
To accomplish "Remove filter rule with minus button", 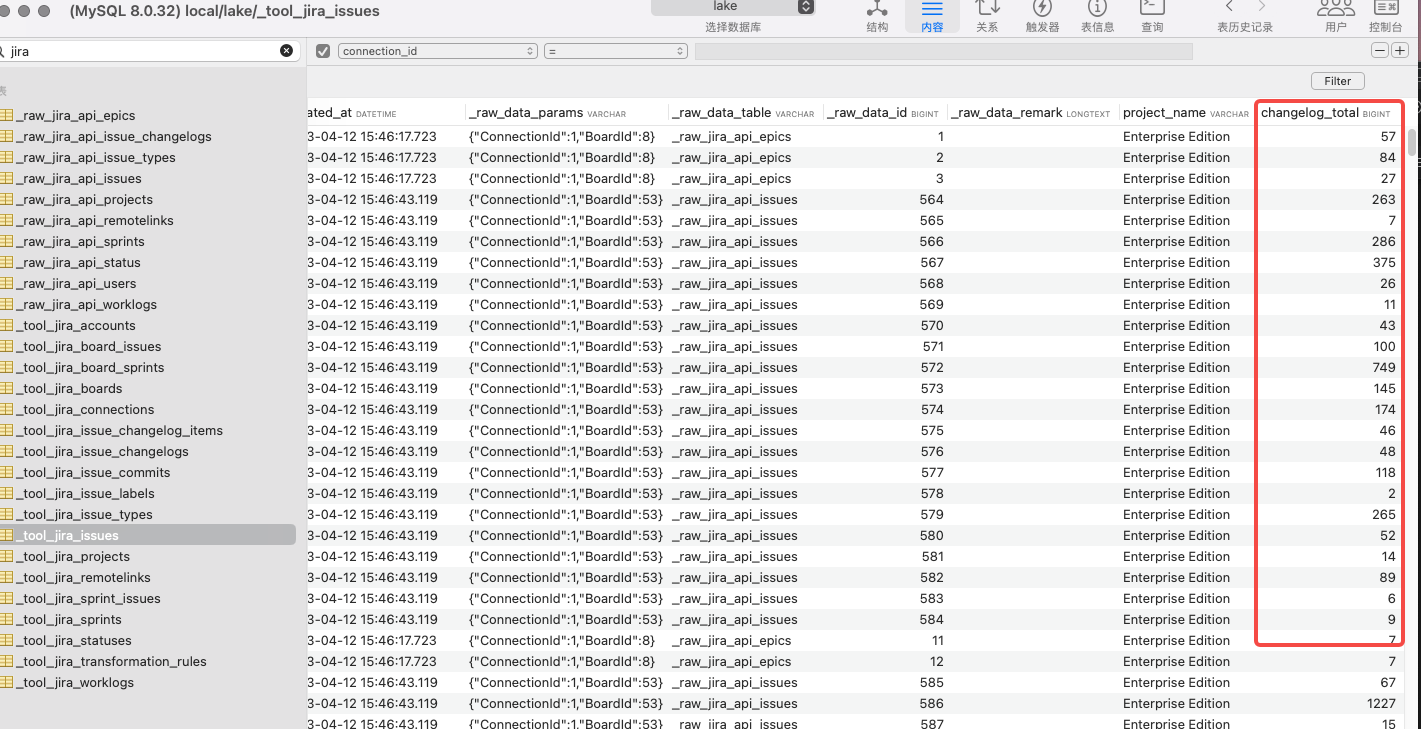I will click(1380, 51).
